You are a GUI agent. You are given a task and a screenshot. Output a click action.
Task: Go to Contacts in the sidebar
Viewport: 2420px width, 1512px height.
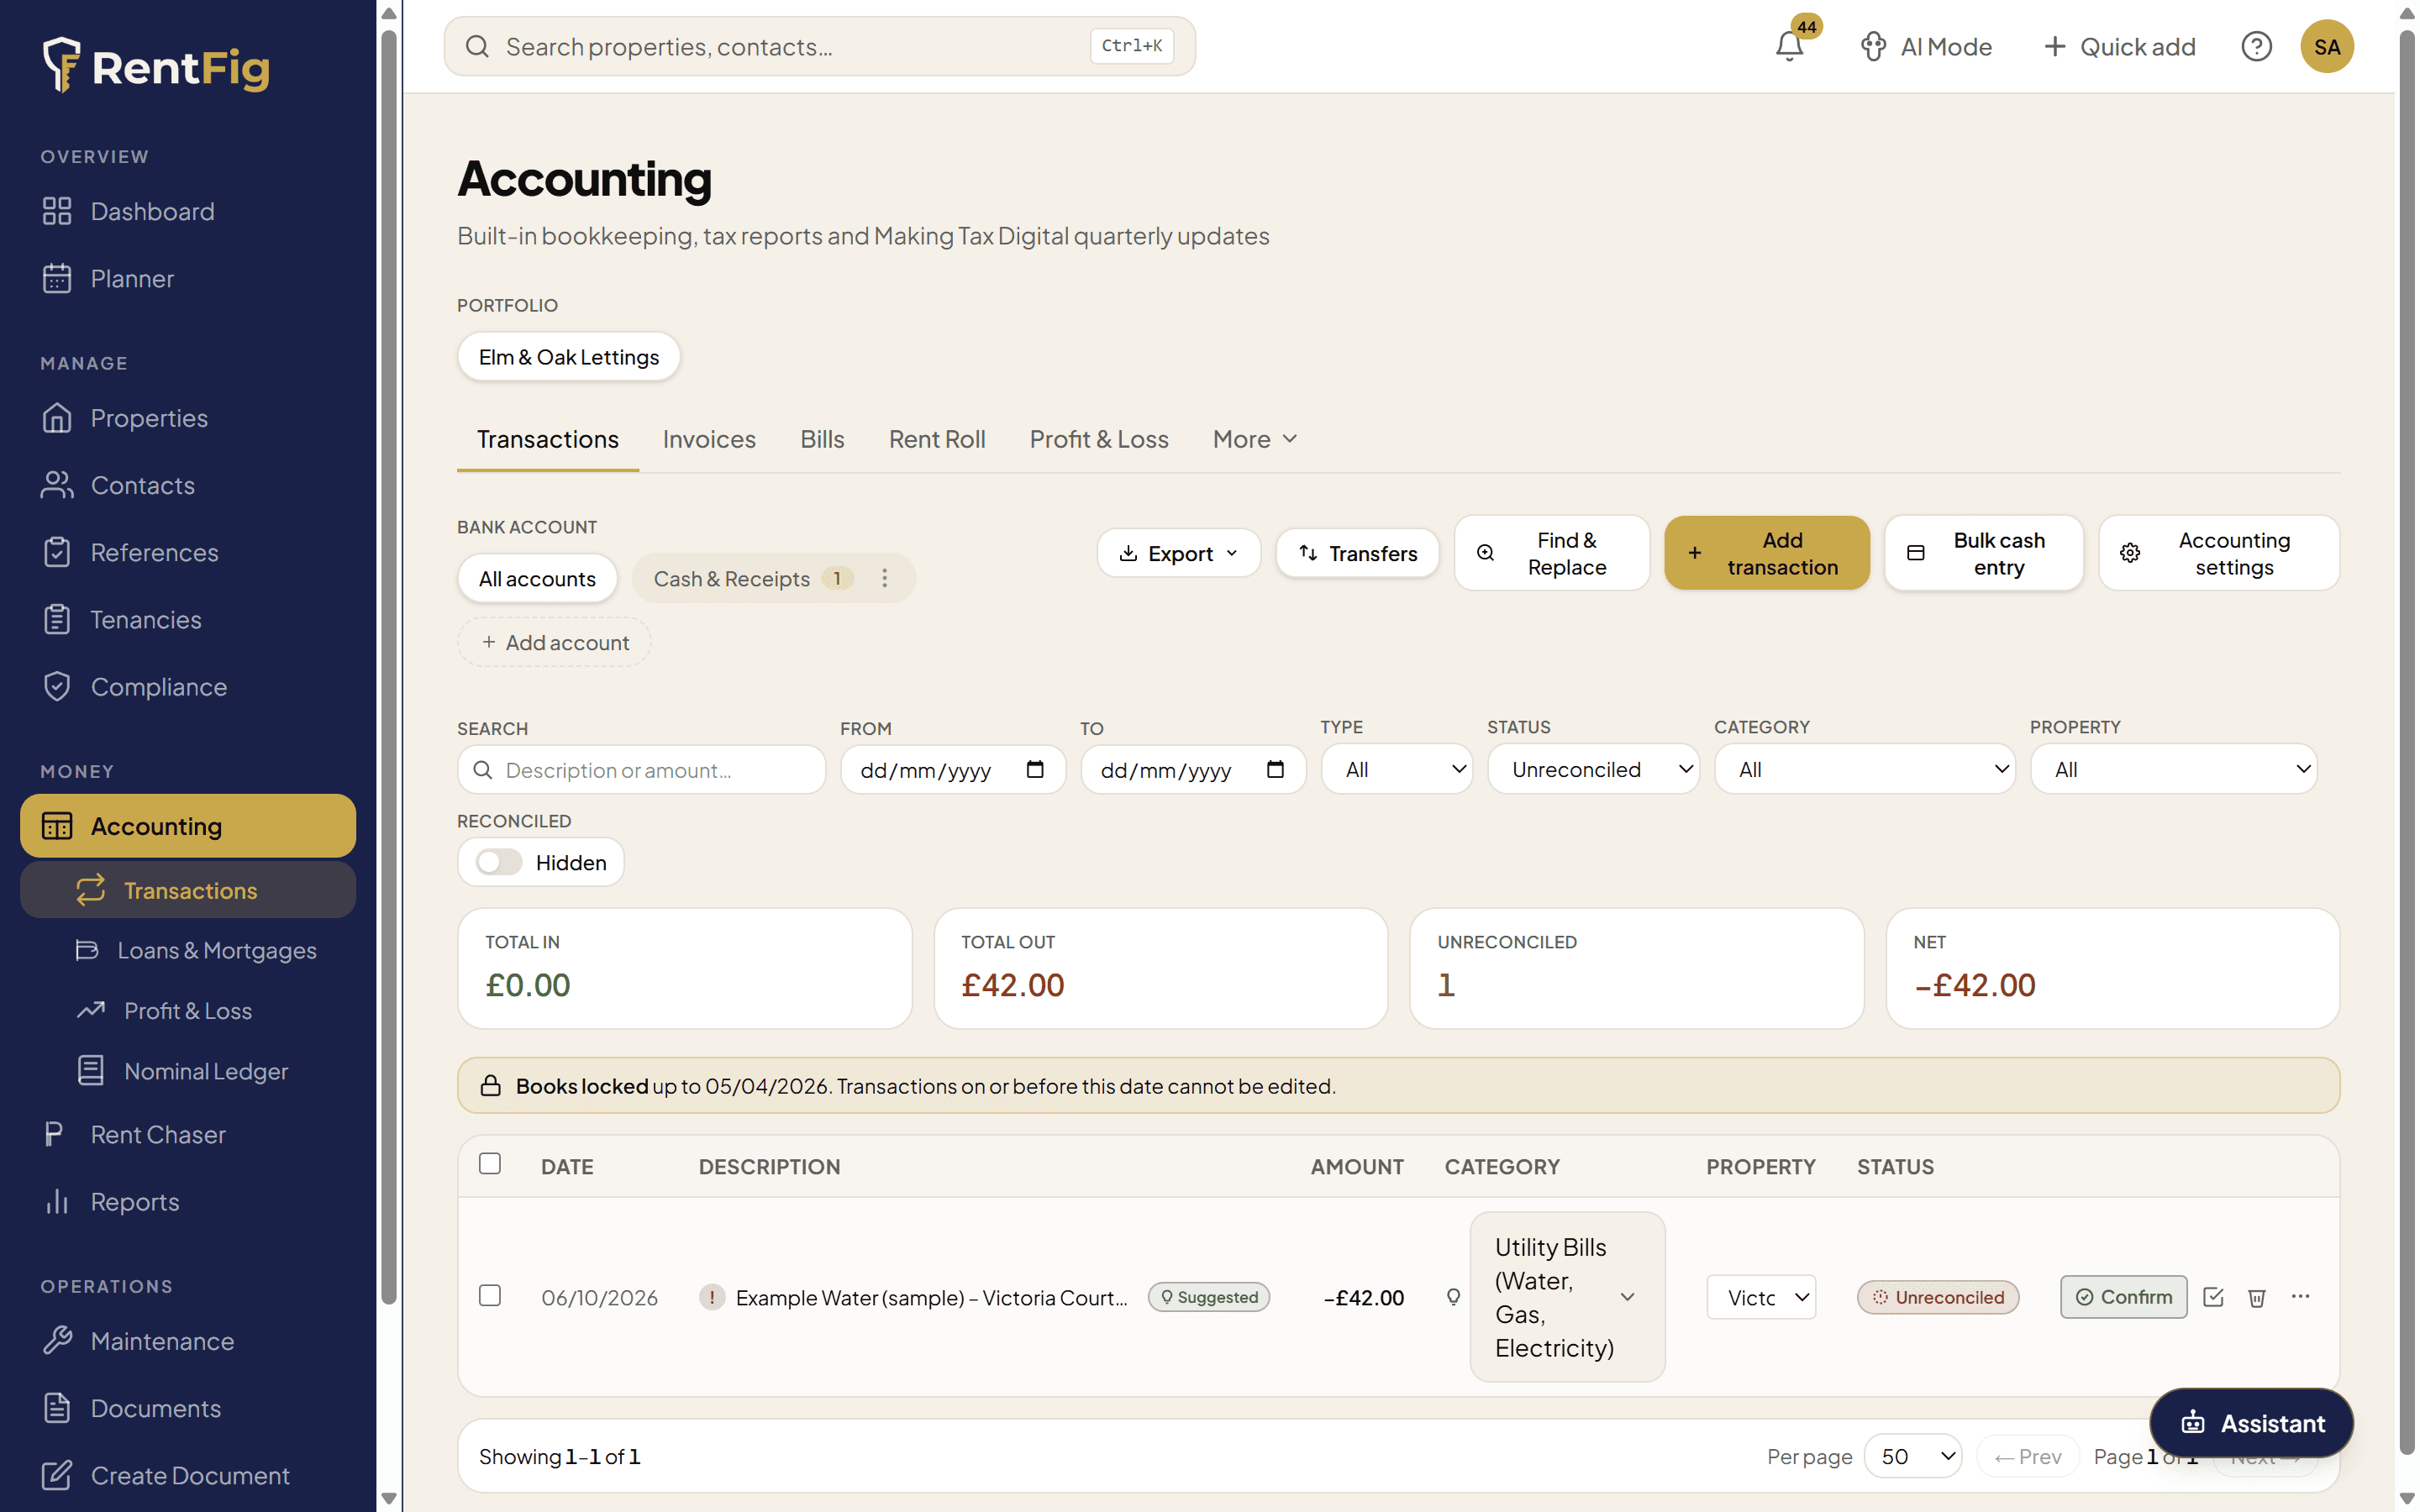click(188, 485)
